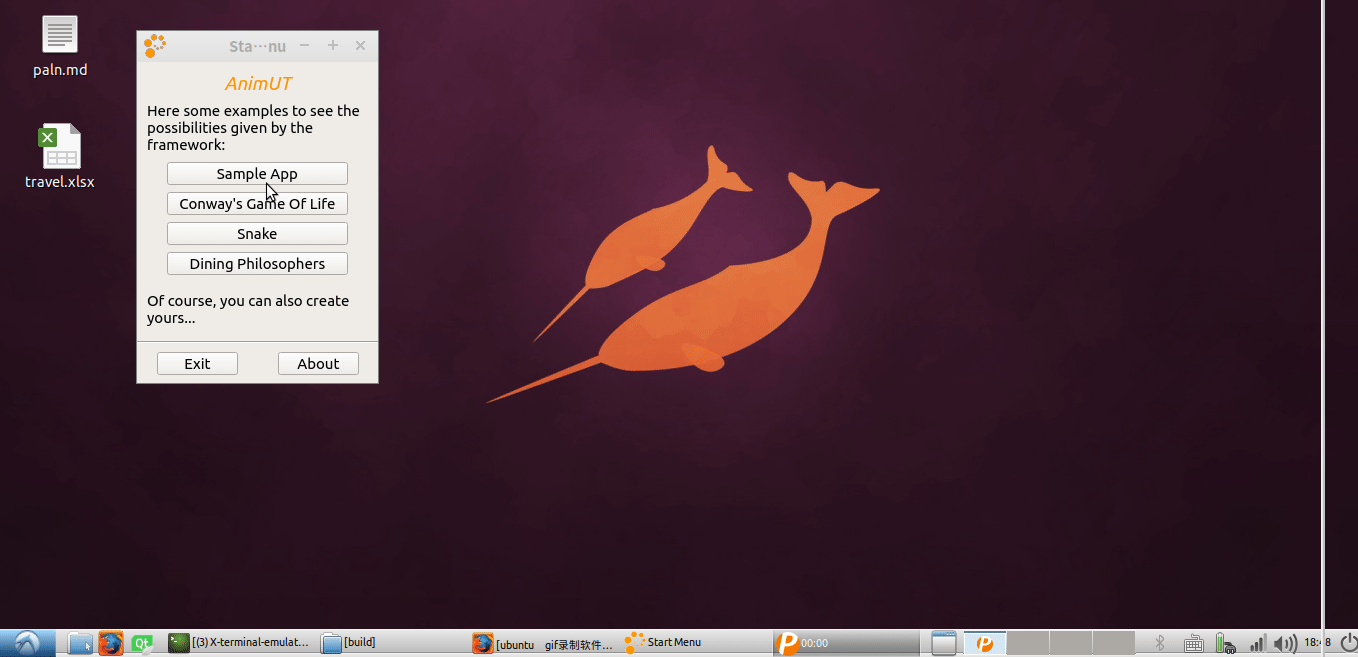Image resolution: width=1358 pixels, height=657 pixels.
Task: Open the About dialog
Action: [318, 364]
